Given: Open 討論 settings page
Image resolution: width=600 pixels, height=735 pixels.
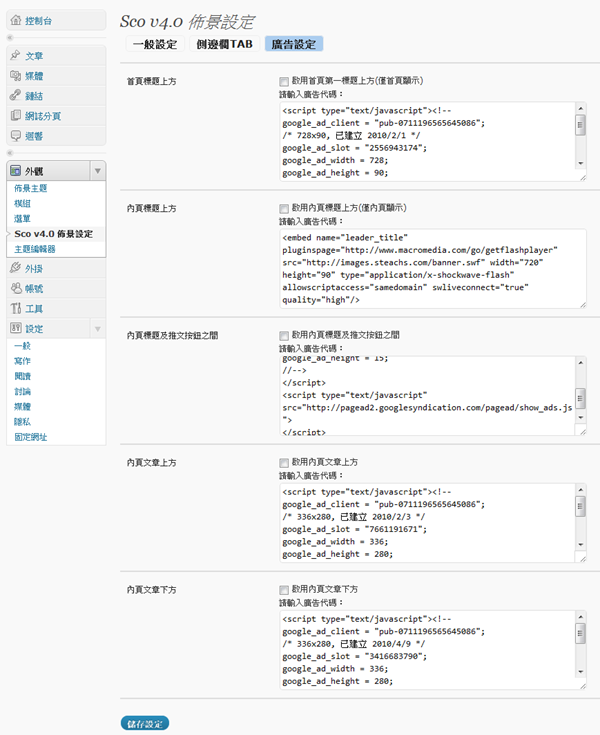Looking at the screenshot, I should pos(22,391).
